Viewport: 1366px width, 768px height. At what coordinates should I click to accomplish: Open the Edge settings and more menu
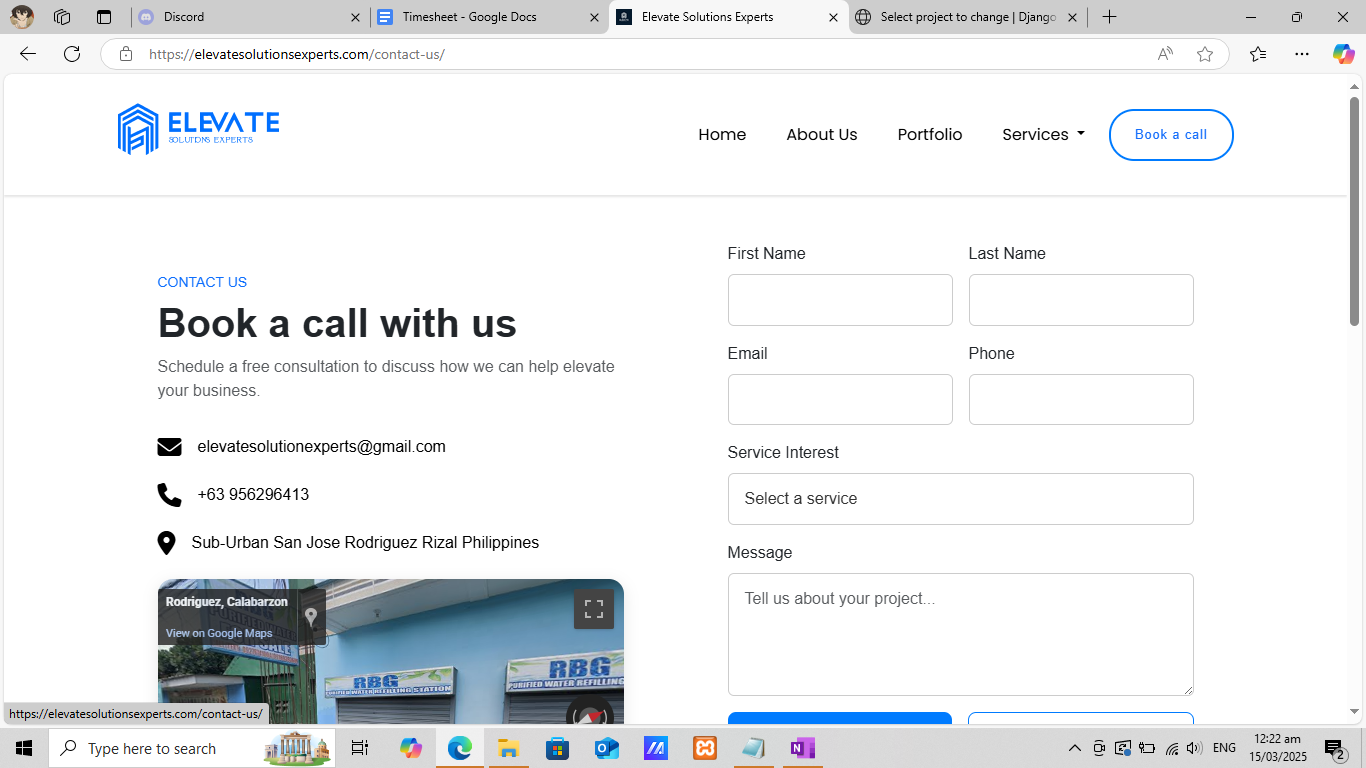(x=1301, y=54)
